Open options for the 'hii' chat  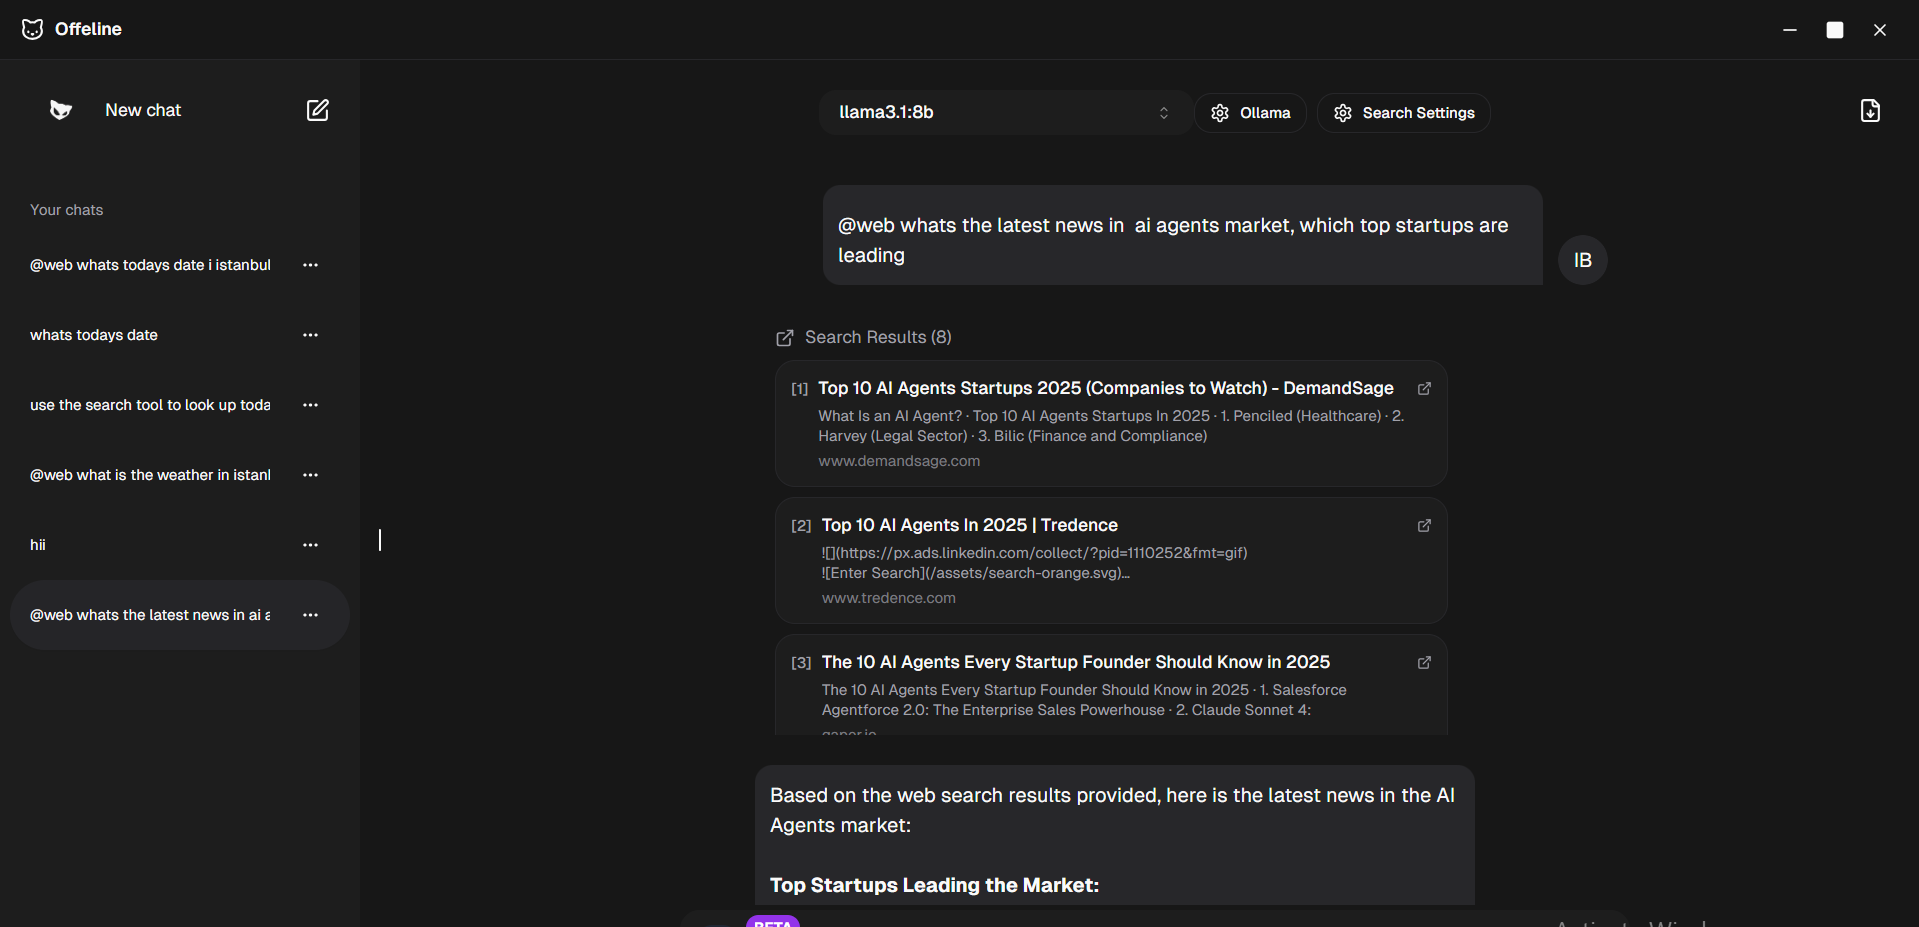click(310, 545)
